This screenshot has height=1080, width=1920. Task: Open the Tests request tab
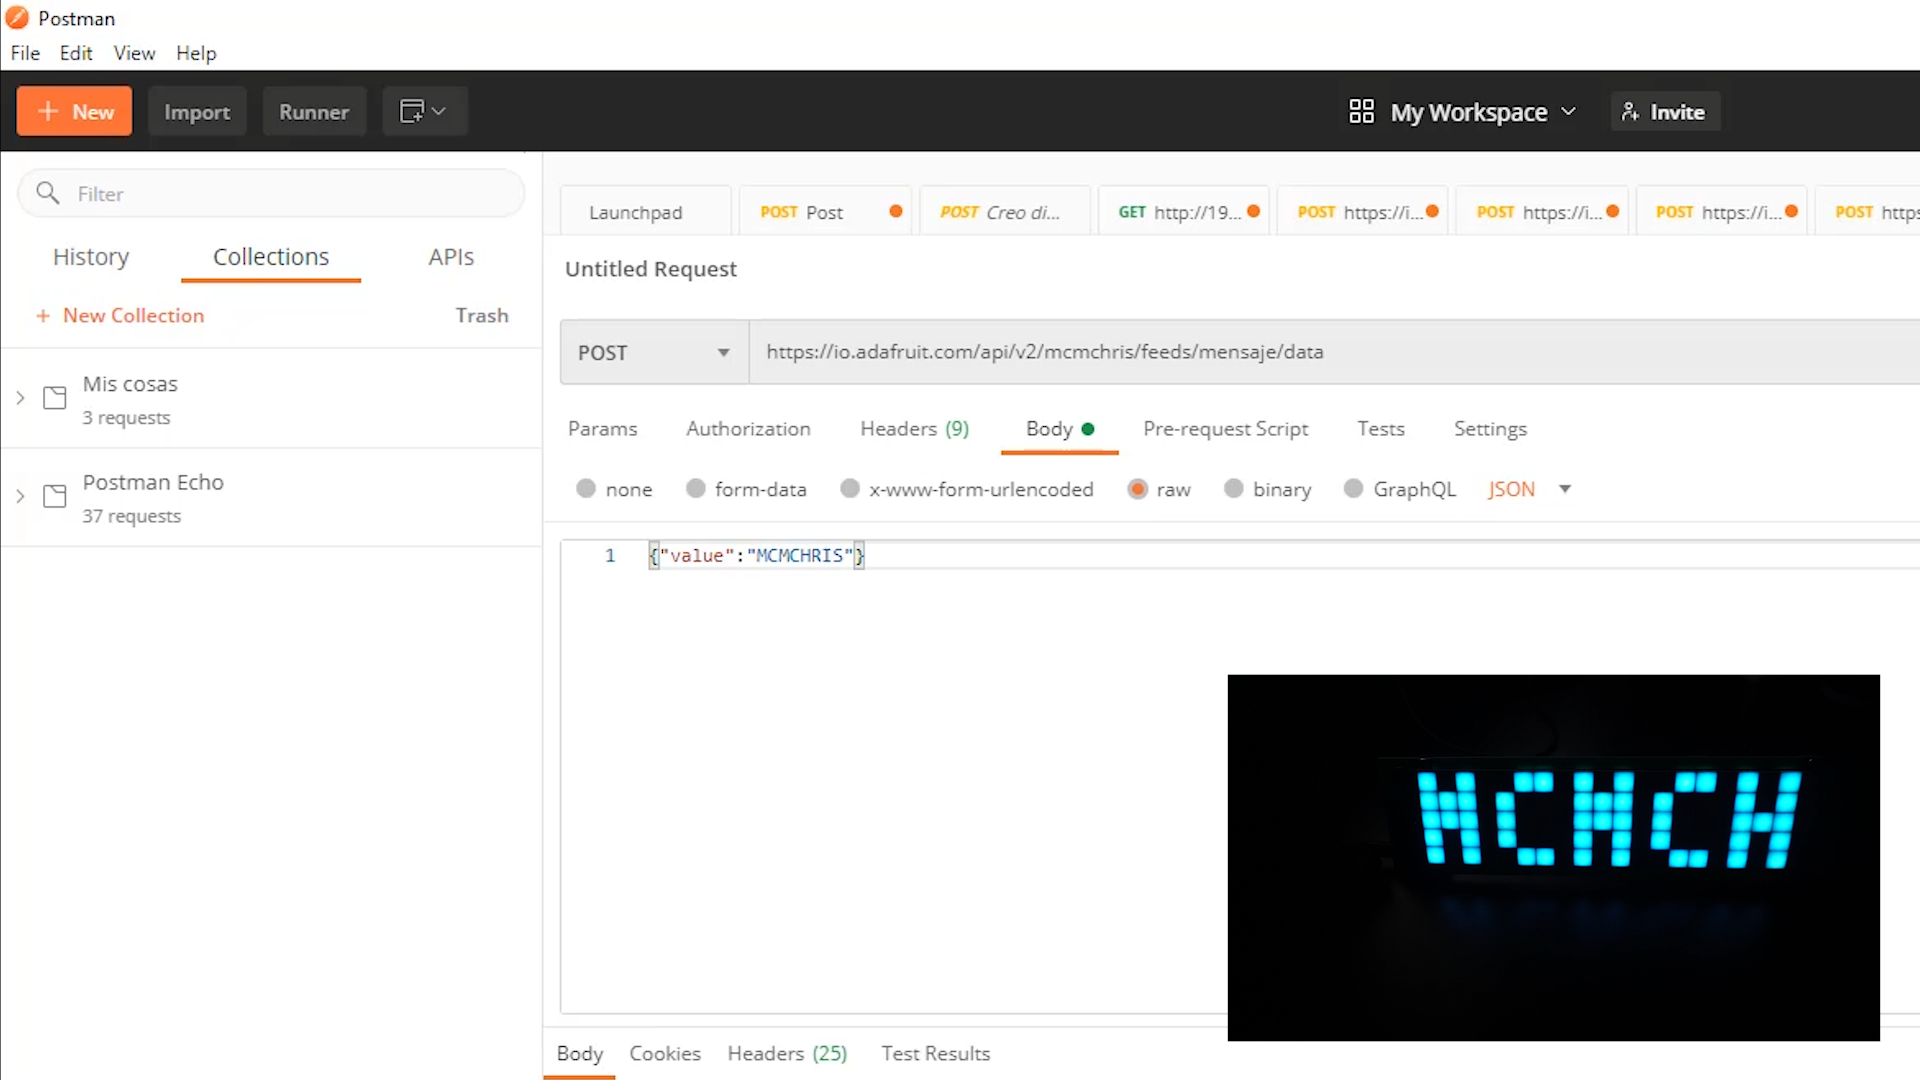pos(1380,429)
